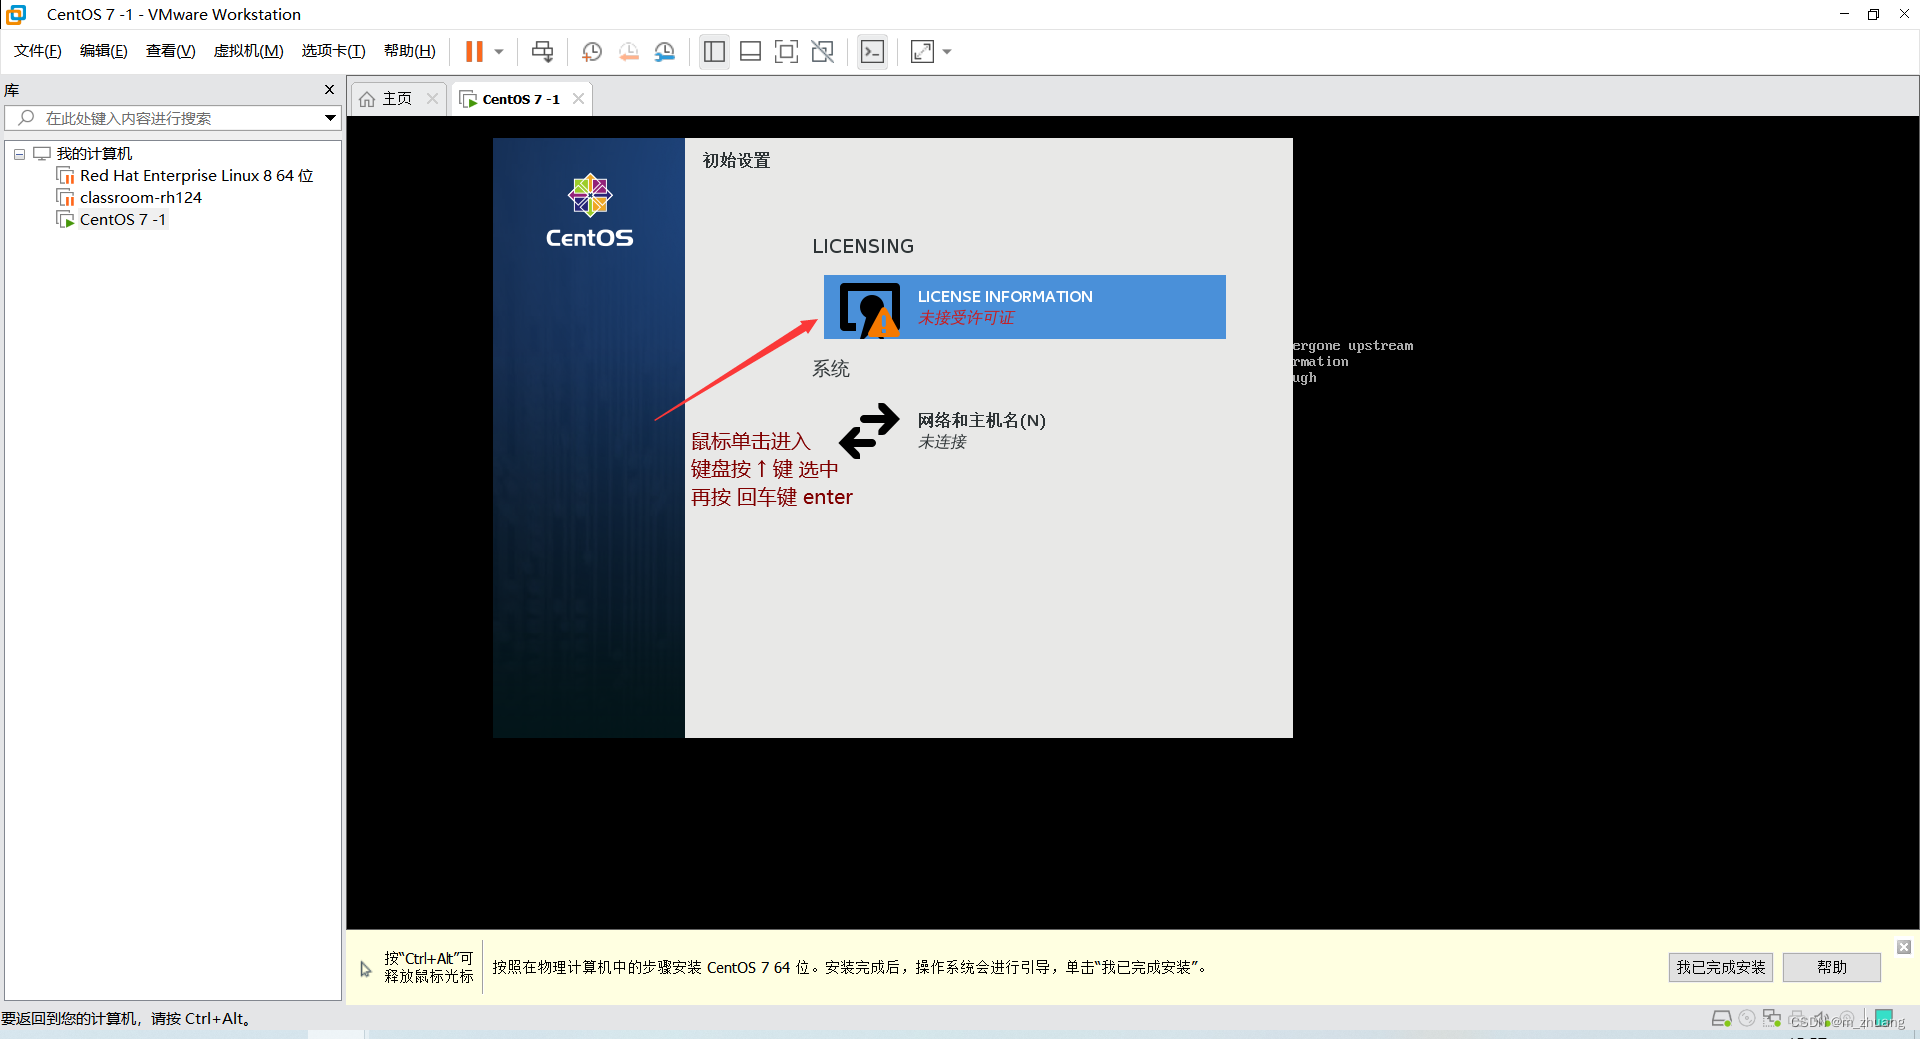Toggle the console view icon
The height and width of the screenshot is (1039, 1920).
pos(872,51)
